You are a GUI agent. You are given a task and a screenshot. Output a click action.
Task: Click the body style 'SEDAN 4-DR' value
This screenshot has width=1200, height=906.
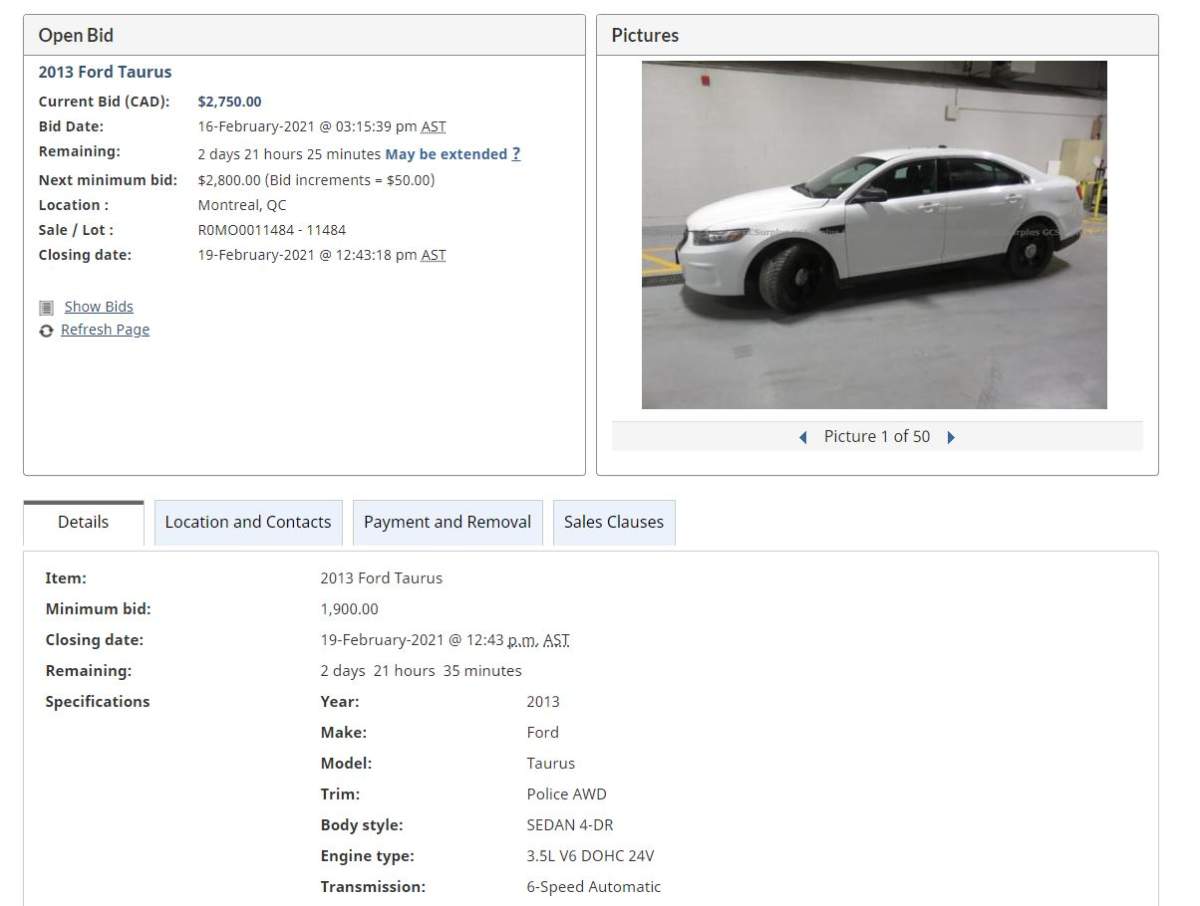tap(570, 825)
